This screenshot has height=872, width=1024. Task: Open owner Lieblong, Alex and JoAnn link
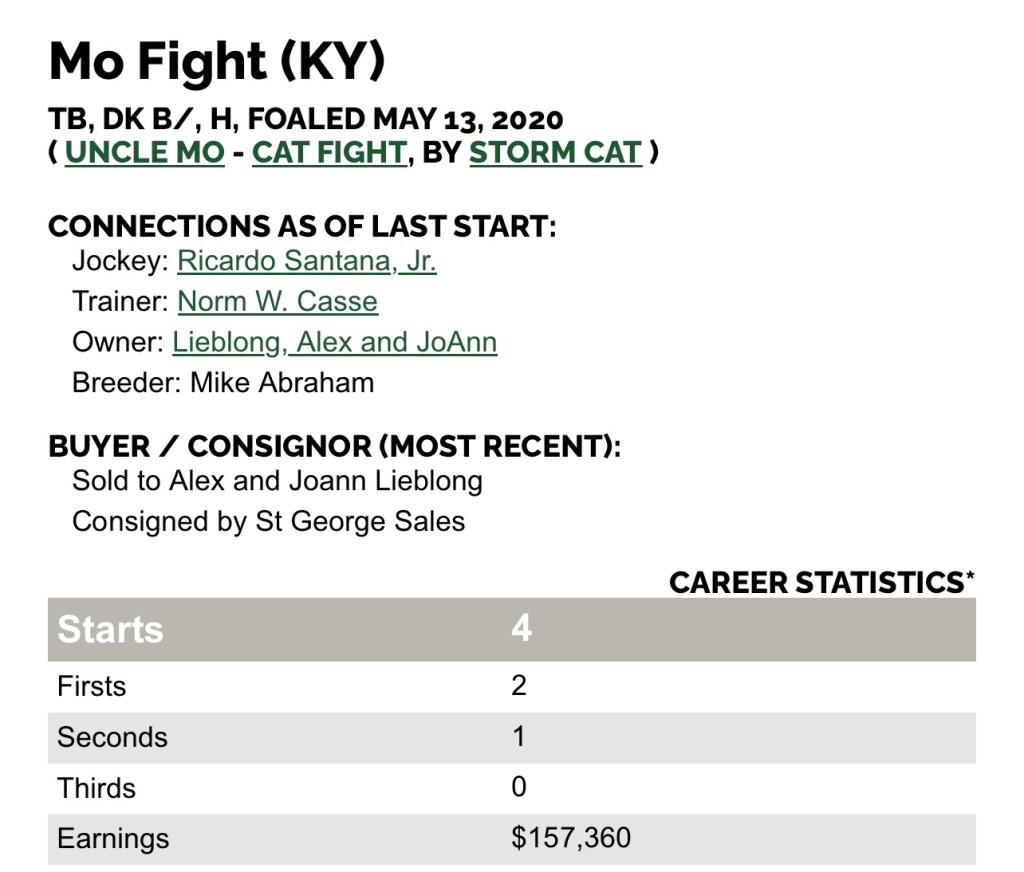click(334, 342)
